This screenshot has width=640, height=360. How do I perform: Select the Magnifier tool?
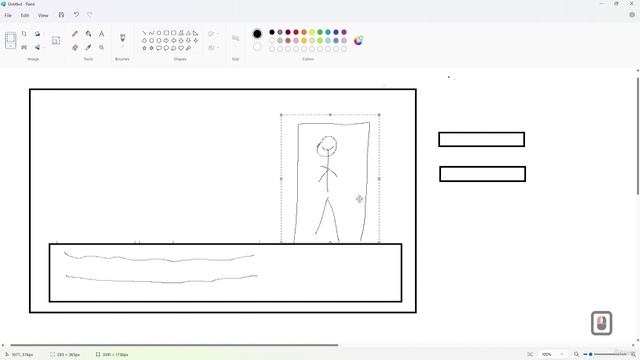101,47
